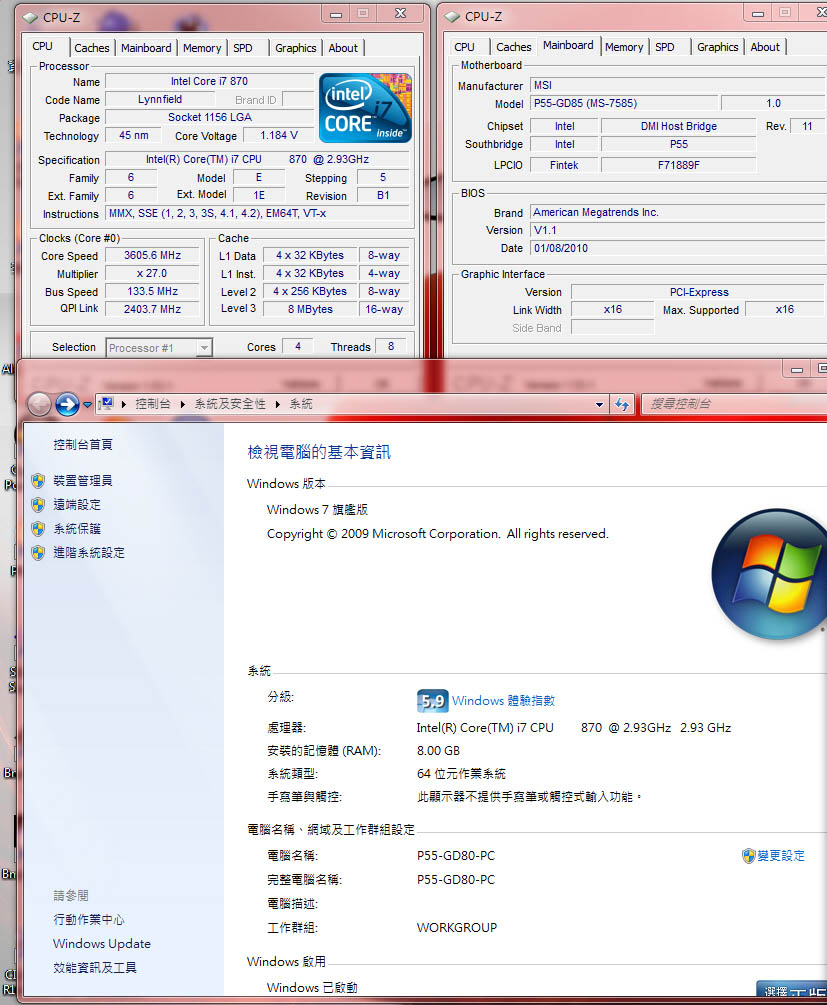The width and height of the screenshot is (827, 1005).
Task: Click shield icon next to 進階系統設定
Action: 38,552
